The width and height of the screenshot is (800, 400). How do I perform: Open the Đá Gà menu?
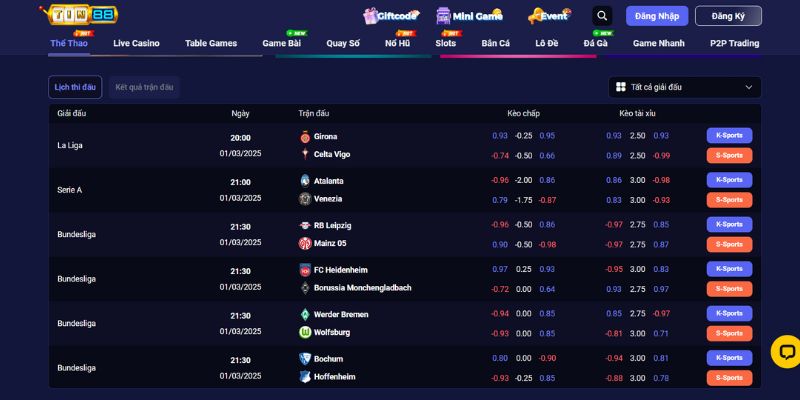[x=595, y=43]
